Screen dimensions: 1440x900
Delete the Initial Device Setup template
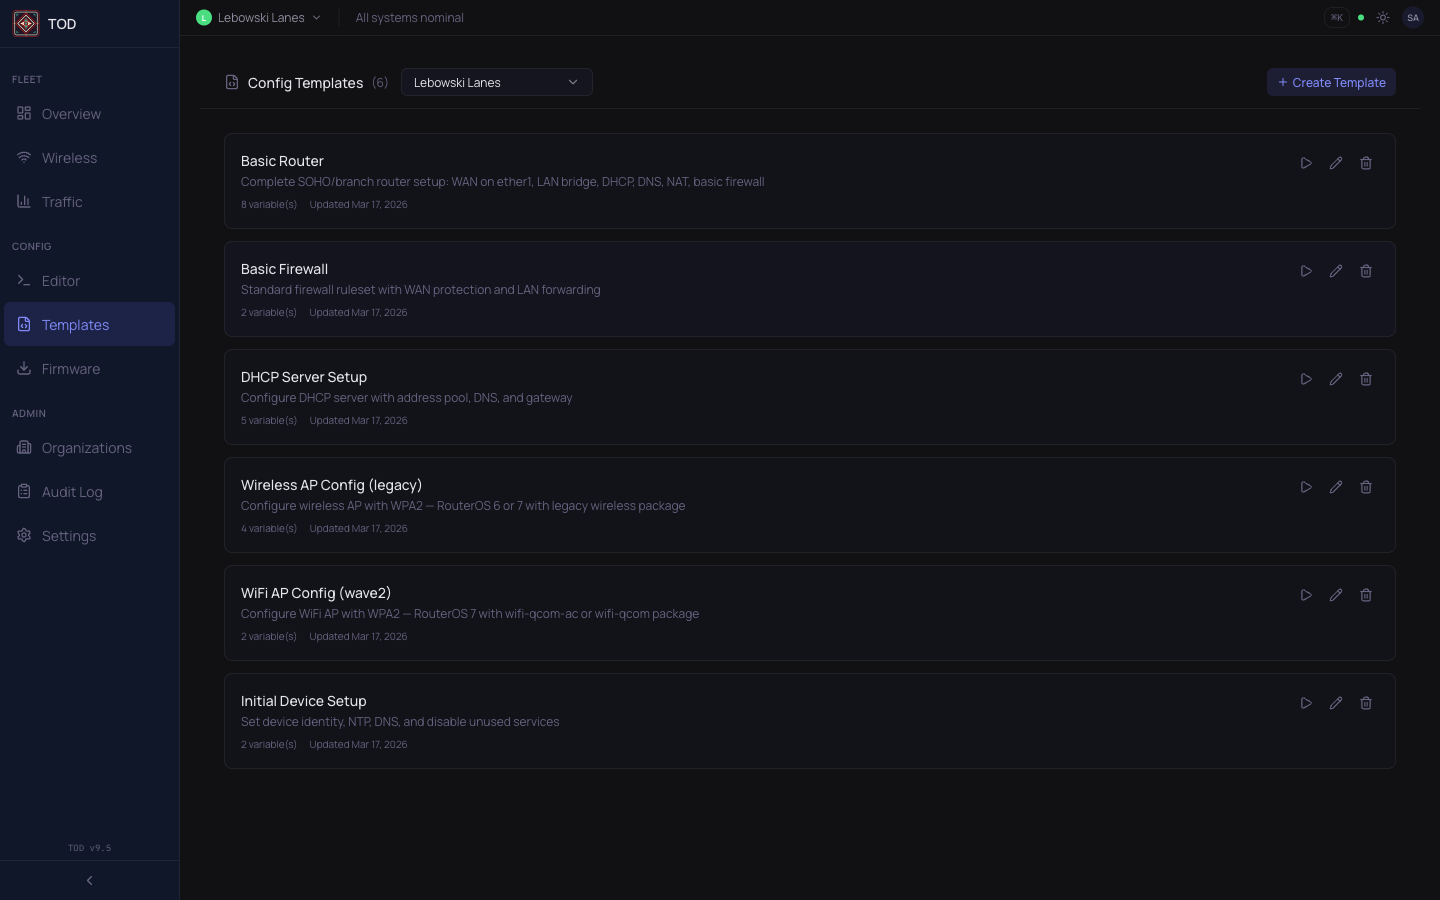coord(1366,703)
